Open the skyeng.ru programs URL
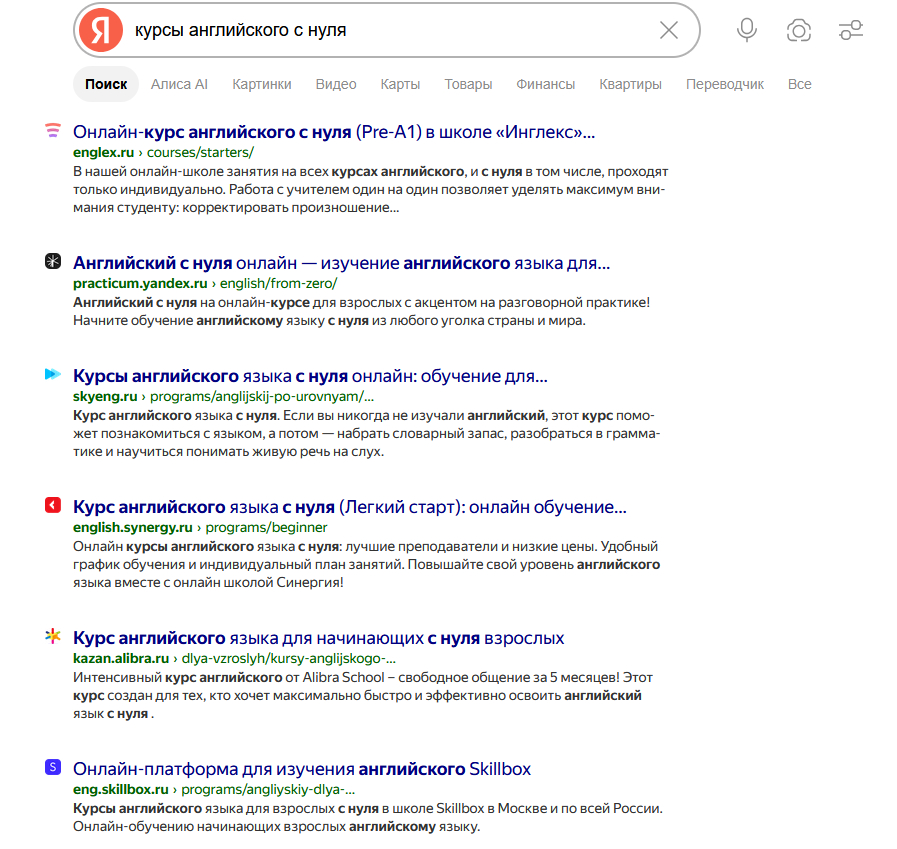The height and width of the screenshot is (849, 897). coord(224,396)
